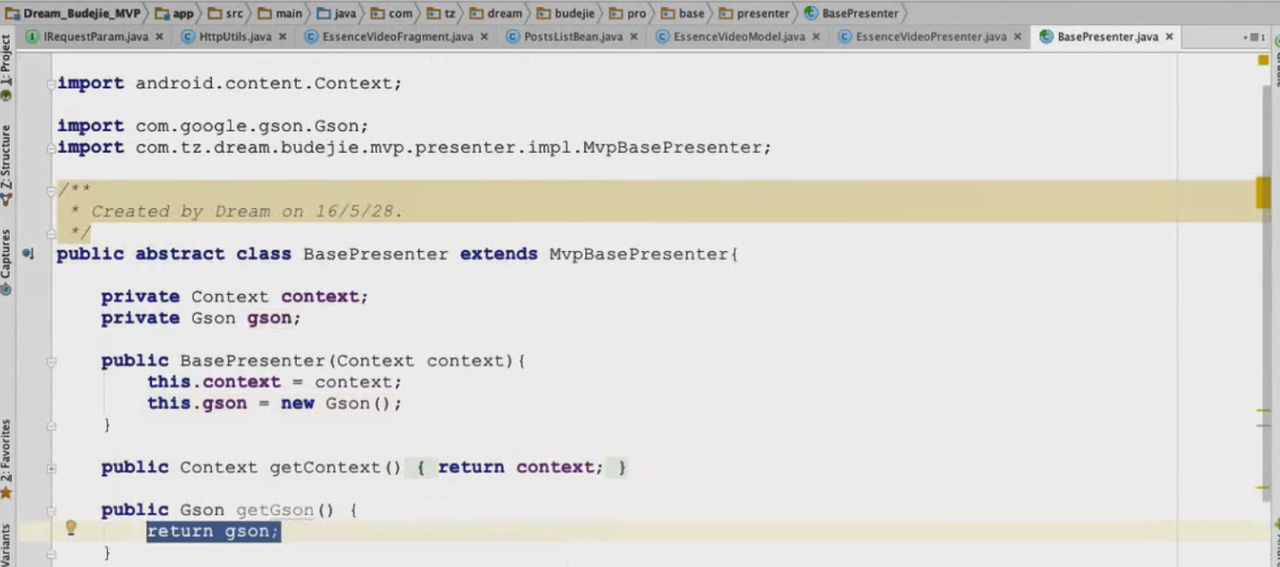Click the class subclasses gutter icon
The width and height of the screenshot is (1280, 567).
[x=29, y=254]
